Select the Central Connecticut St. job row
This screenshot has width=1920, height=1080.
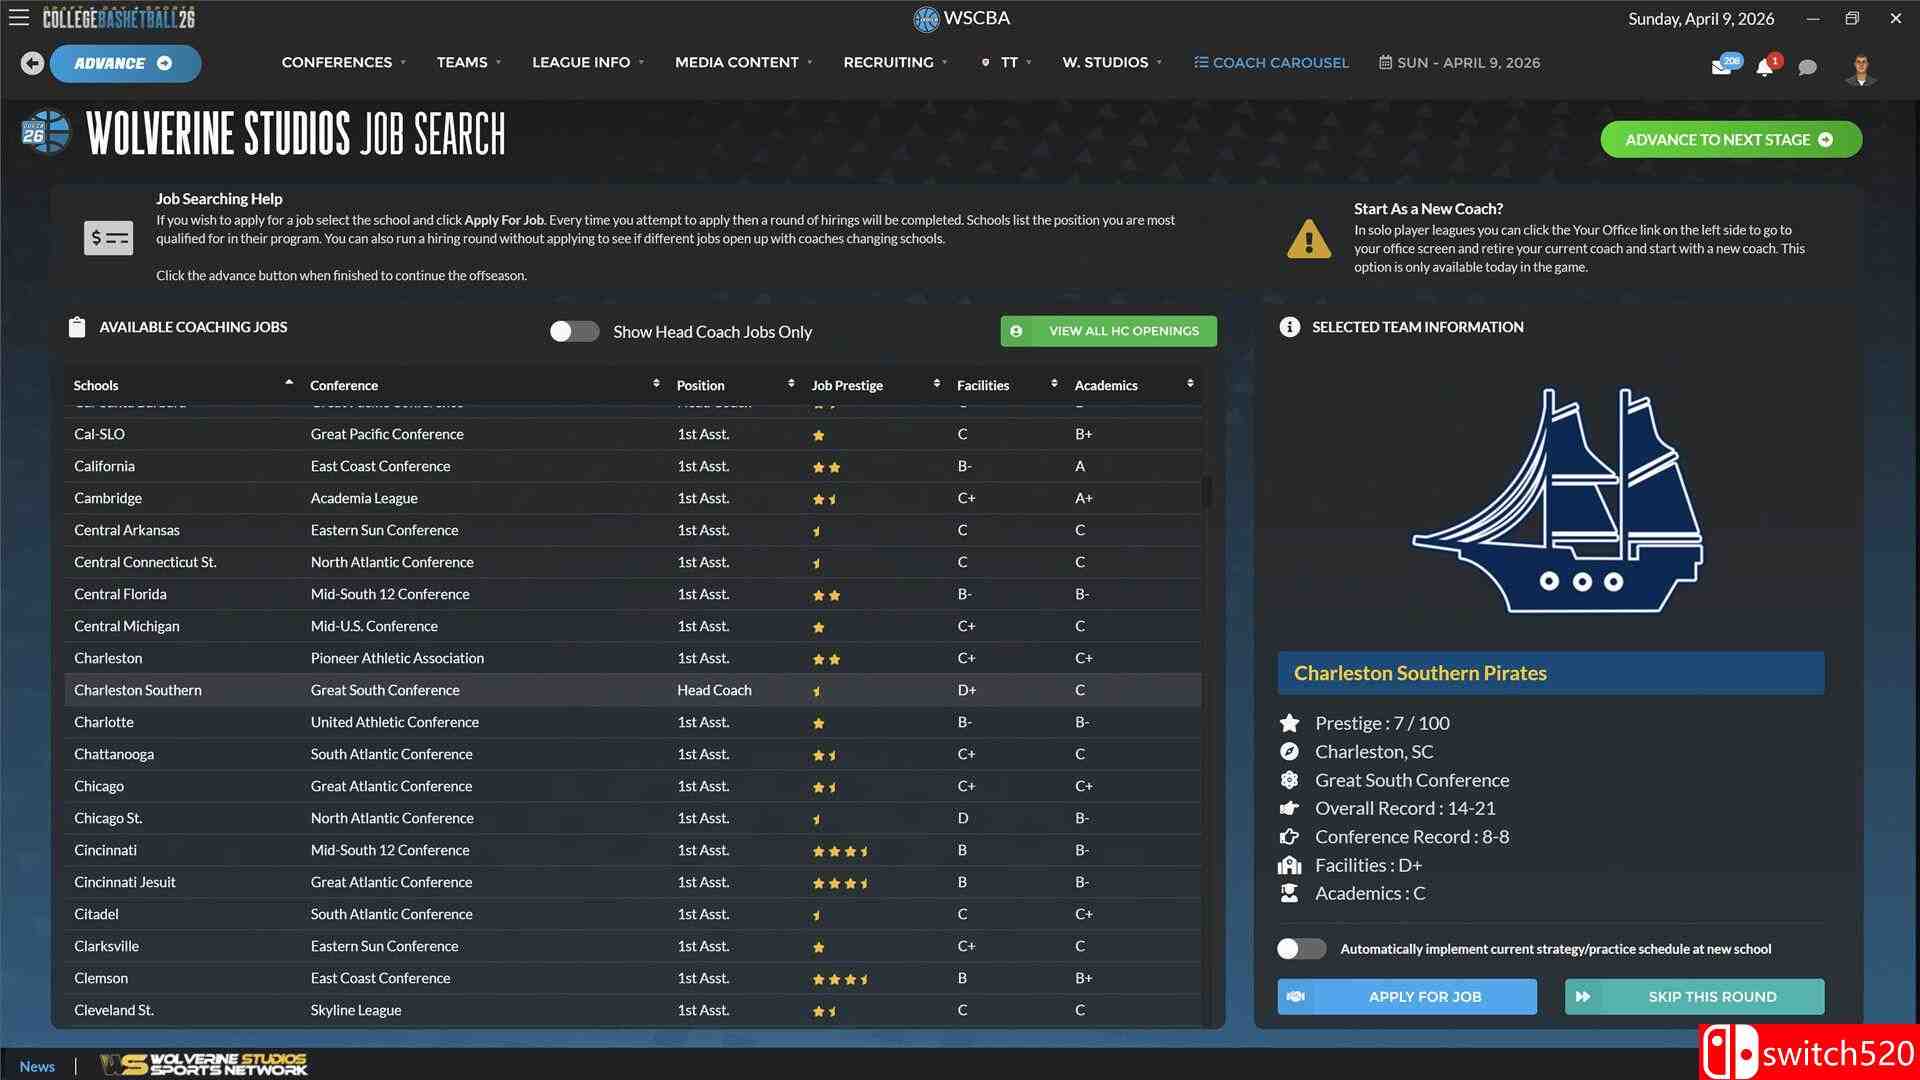(633, 562)
